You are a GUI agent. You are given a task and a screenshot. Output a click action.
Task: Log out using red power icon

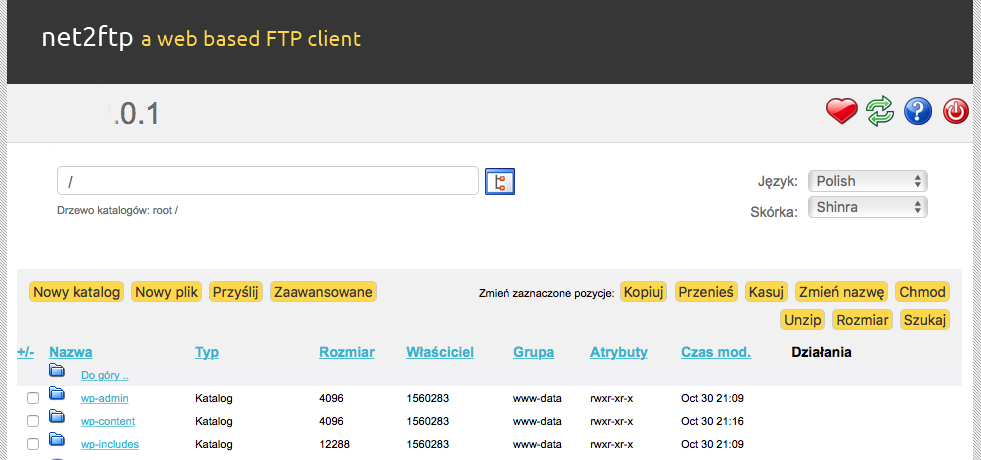pyautogui.click(x=955, y=112)
